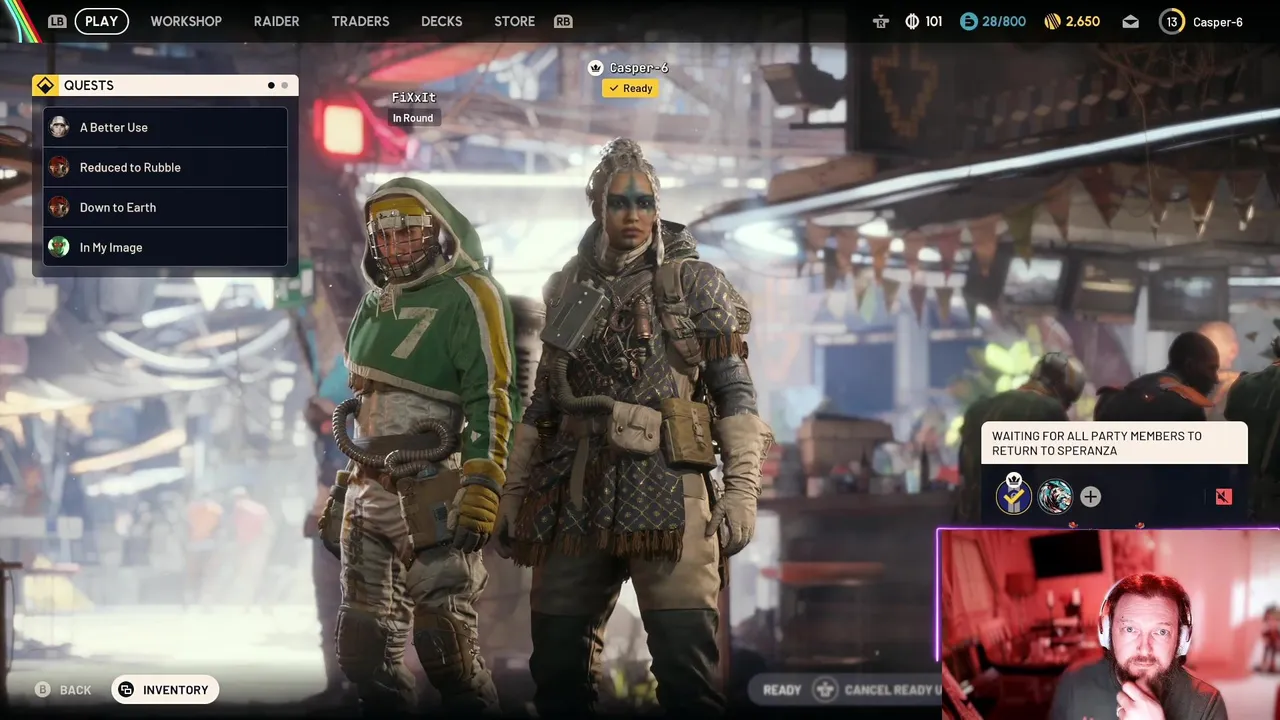
Task: Click the Ready button at bottom
Action: tap(782, 690)
